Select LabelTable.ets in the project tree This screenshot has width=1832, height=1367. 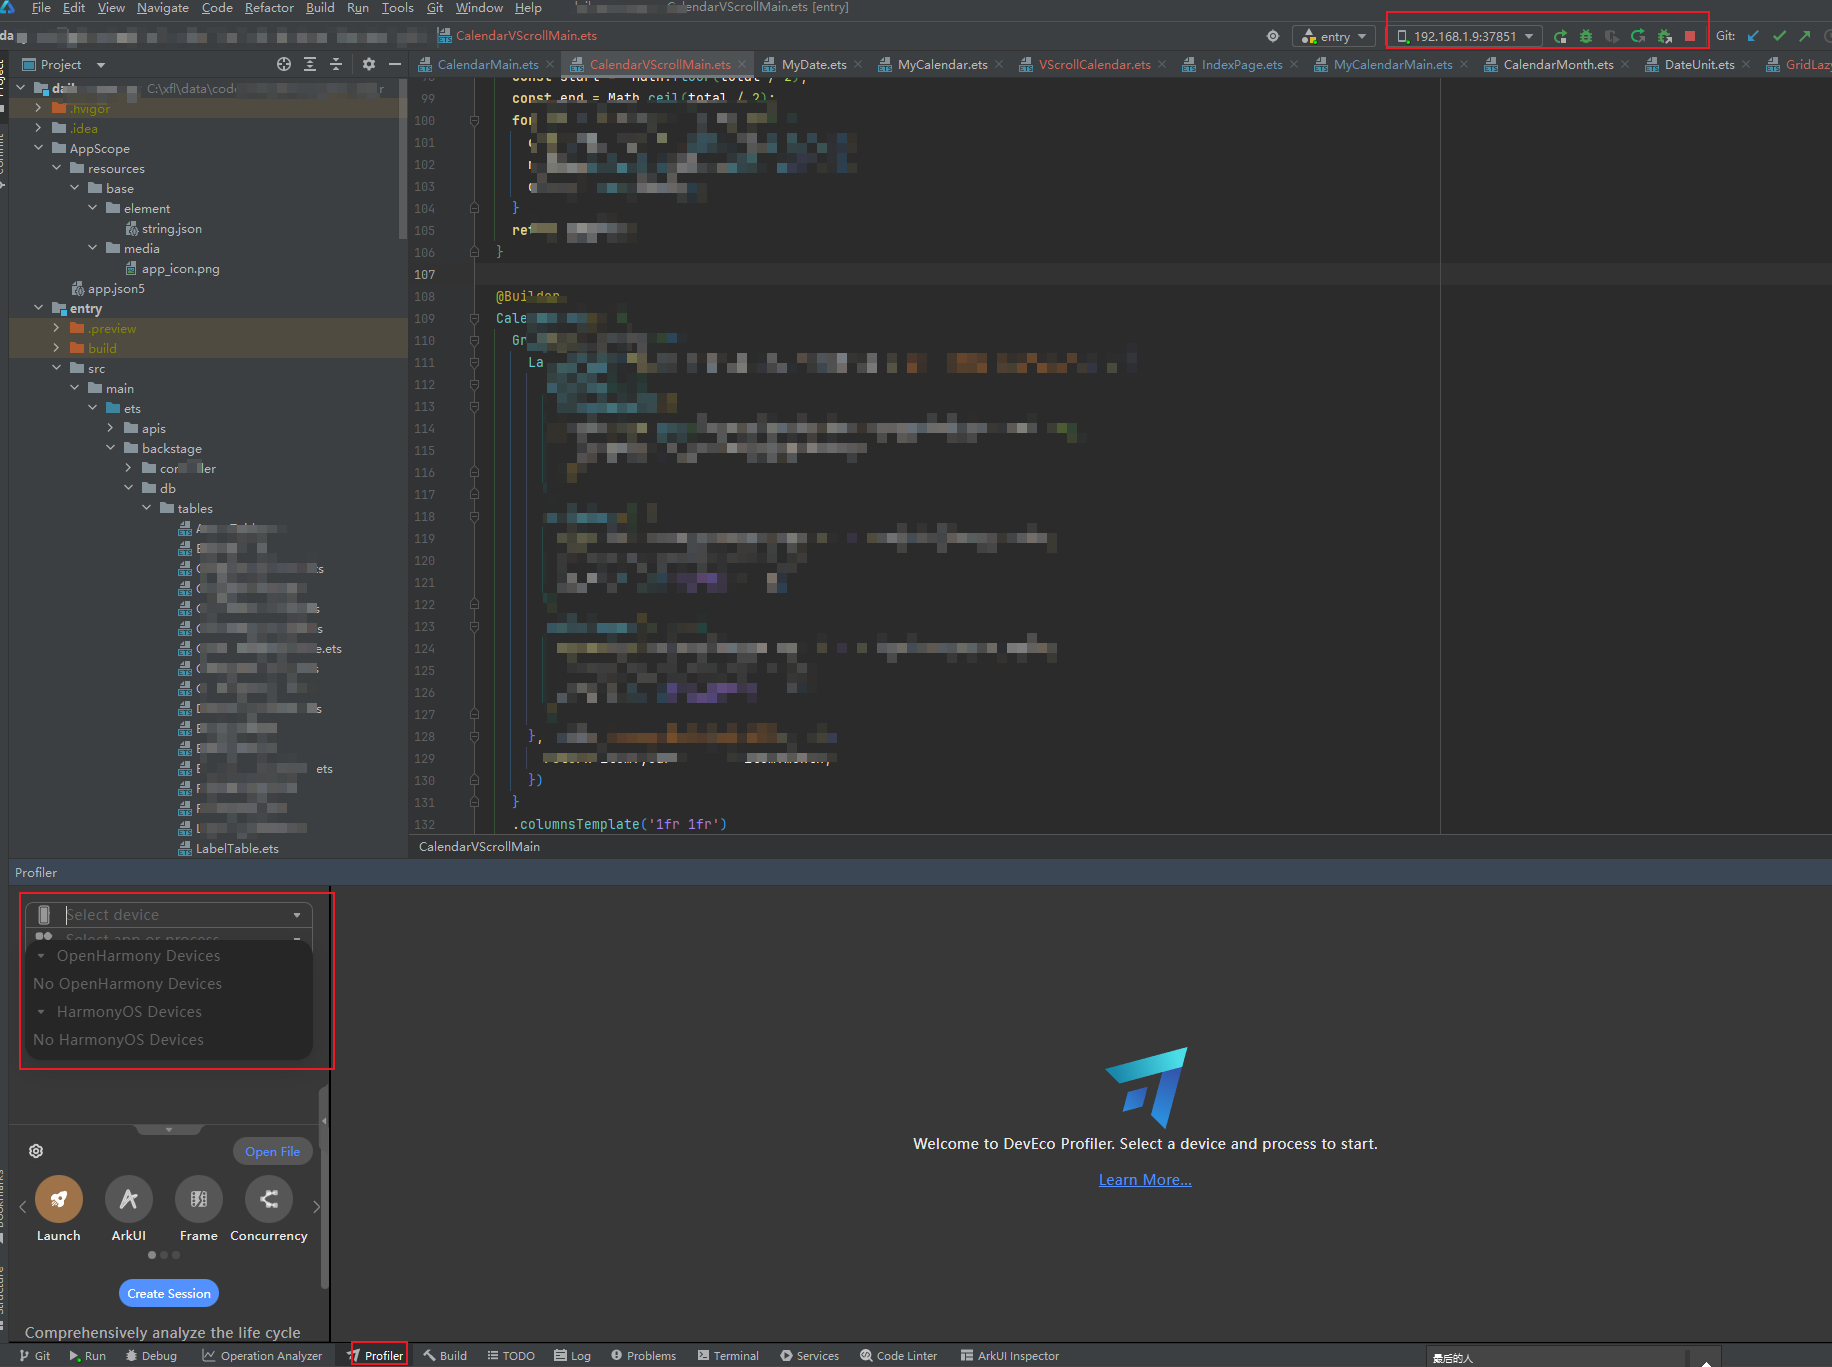tap(228, 849)
